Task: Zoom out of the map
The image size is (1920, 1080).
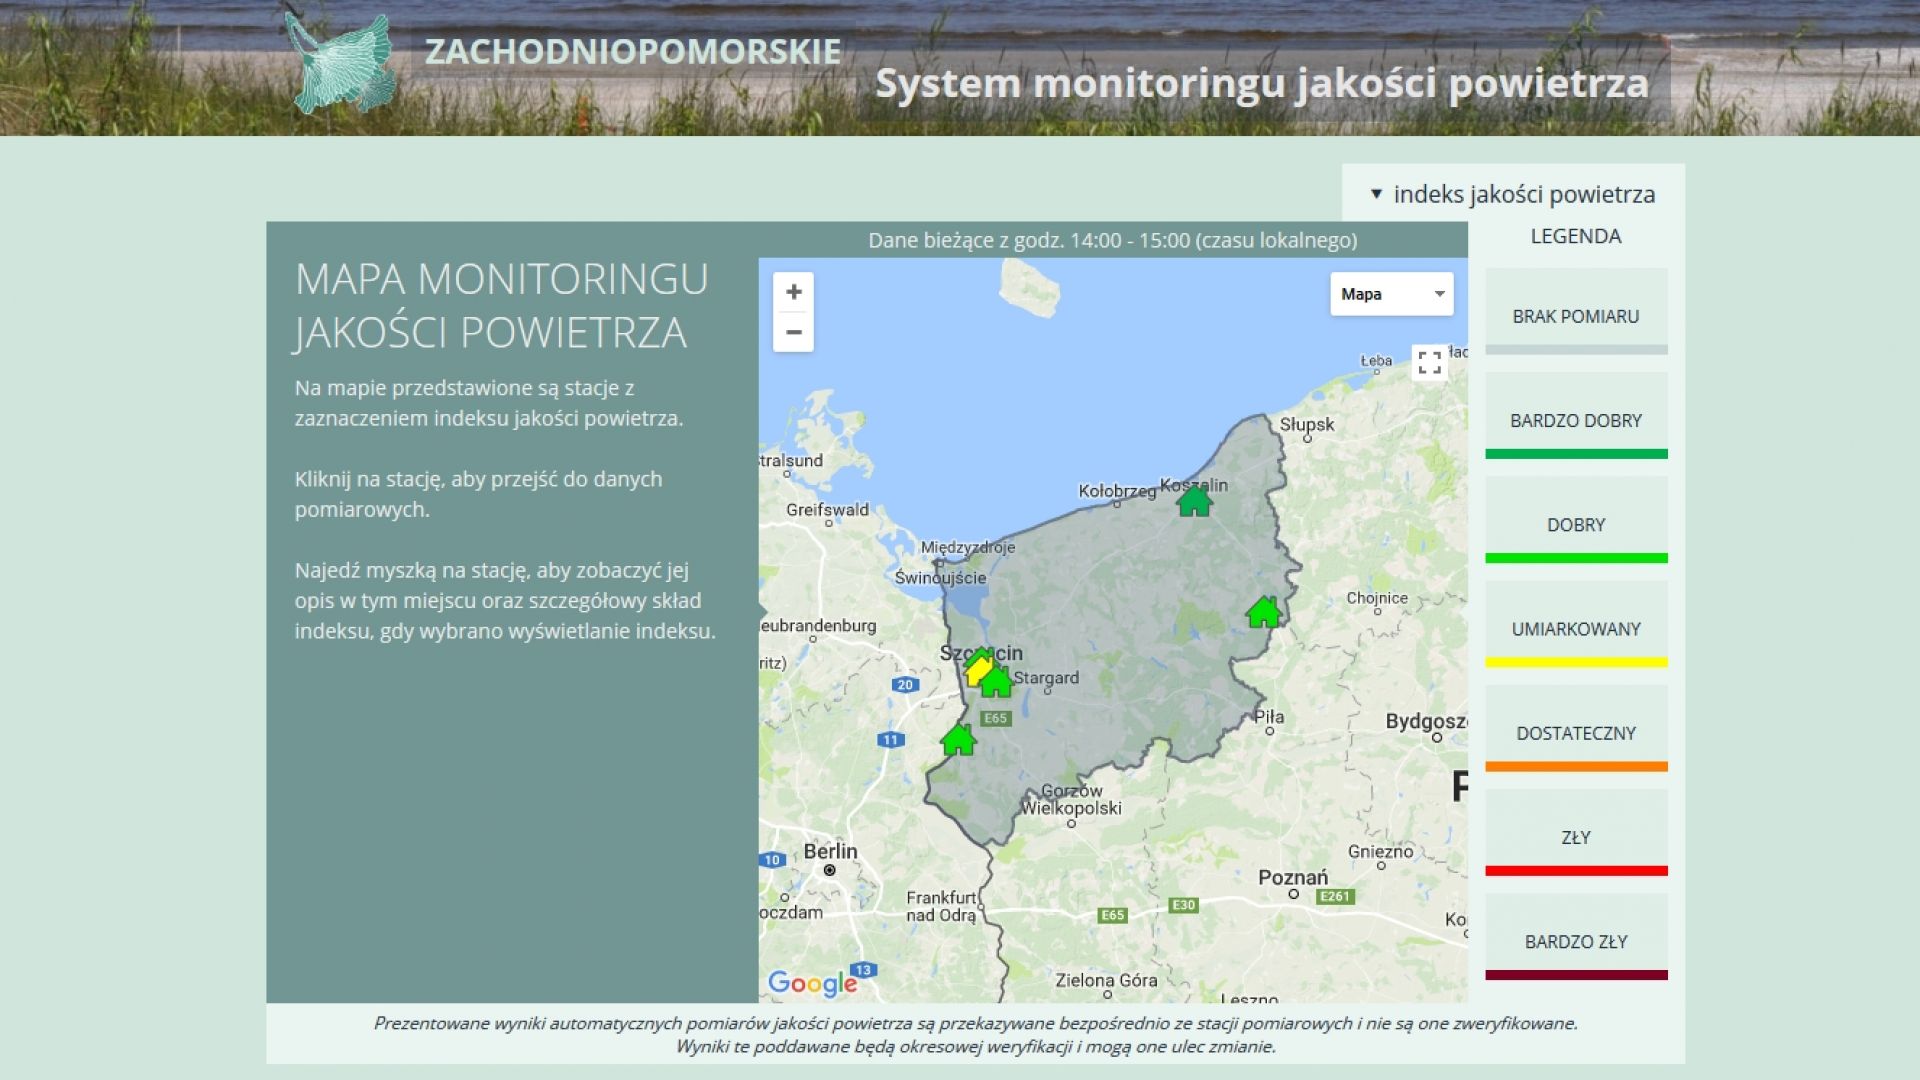Action: click(793, 332)
